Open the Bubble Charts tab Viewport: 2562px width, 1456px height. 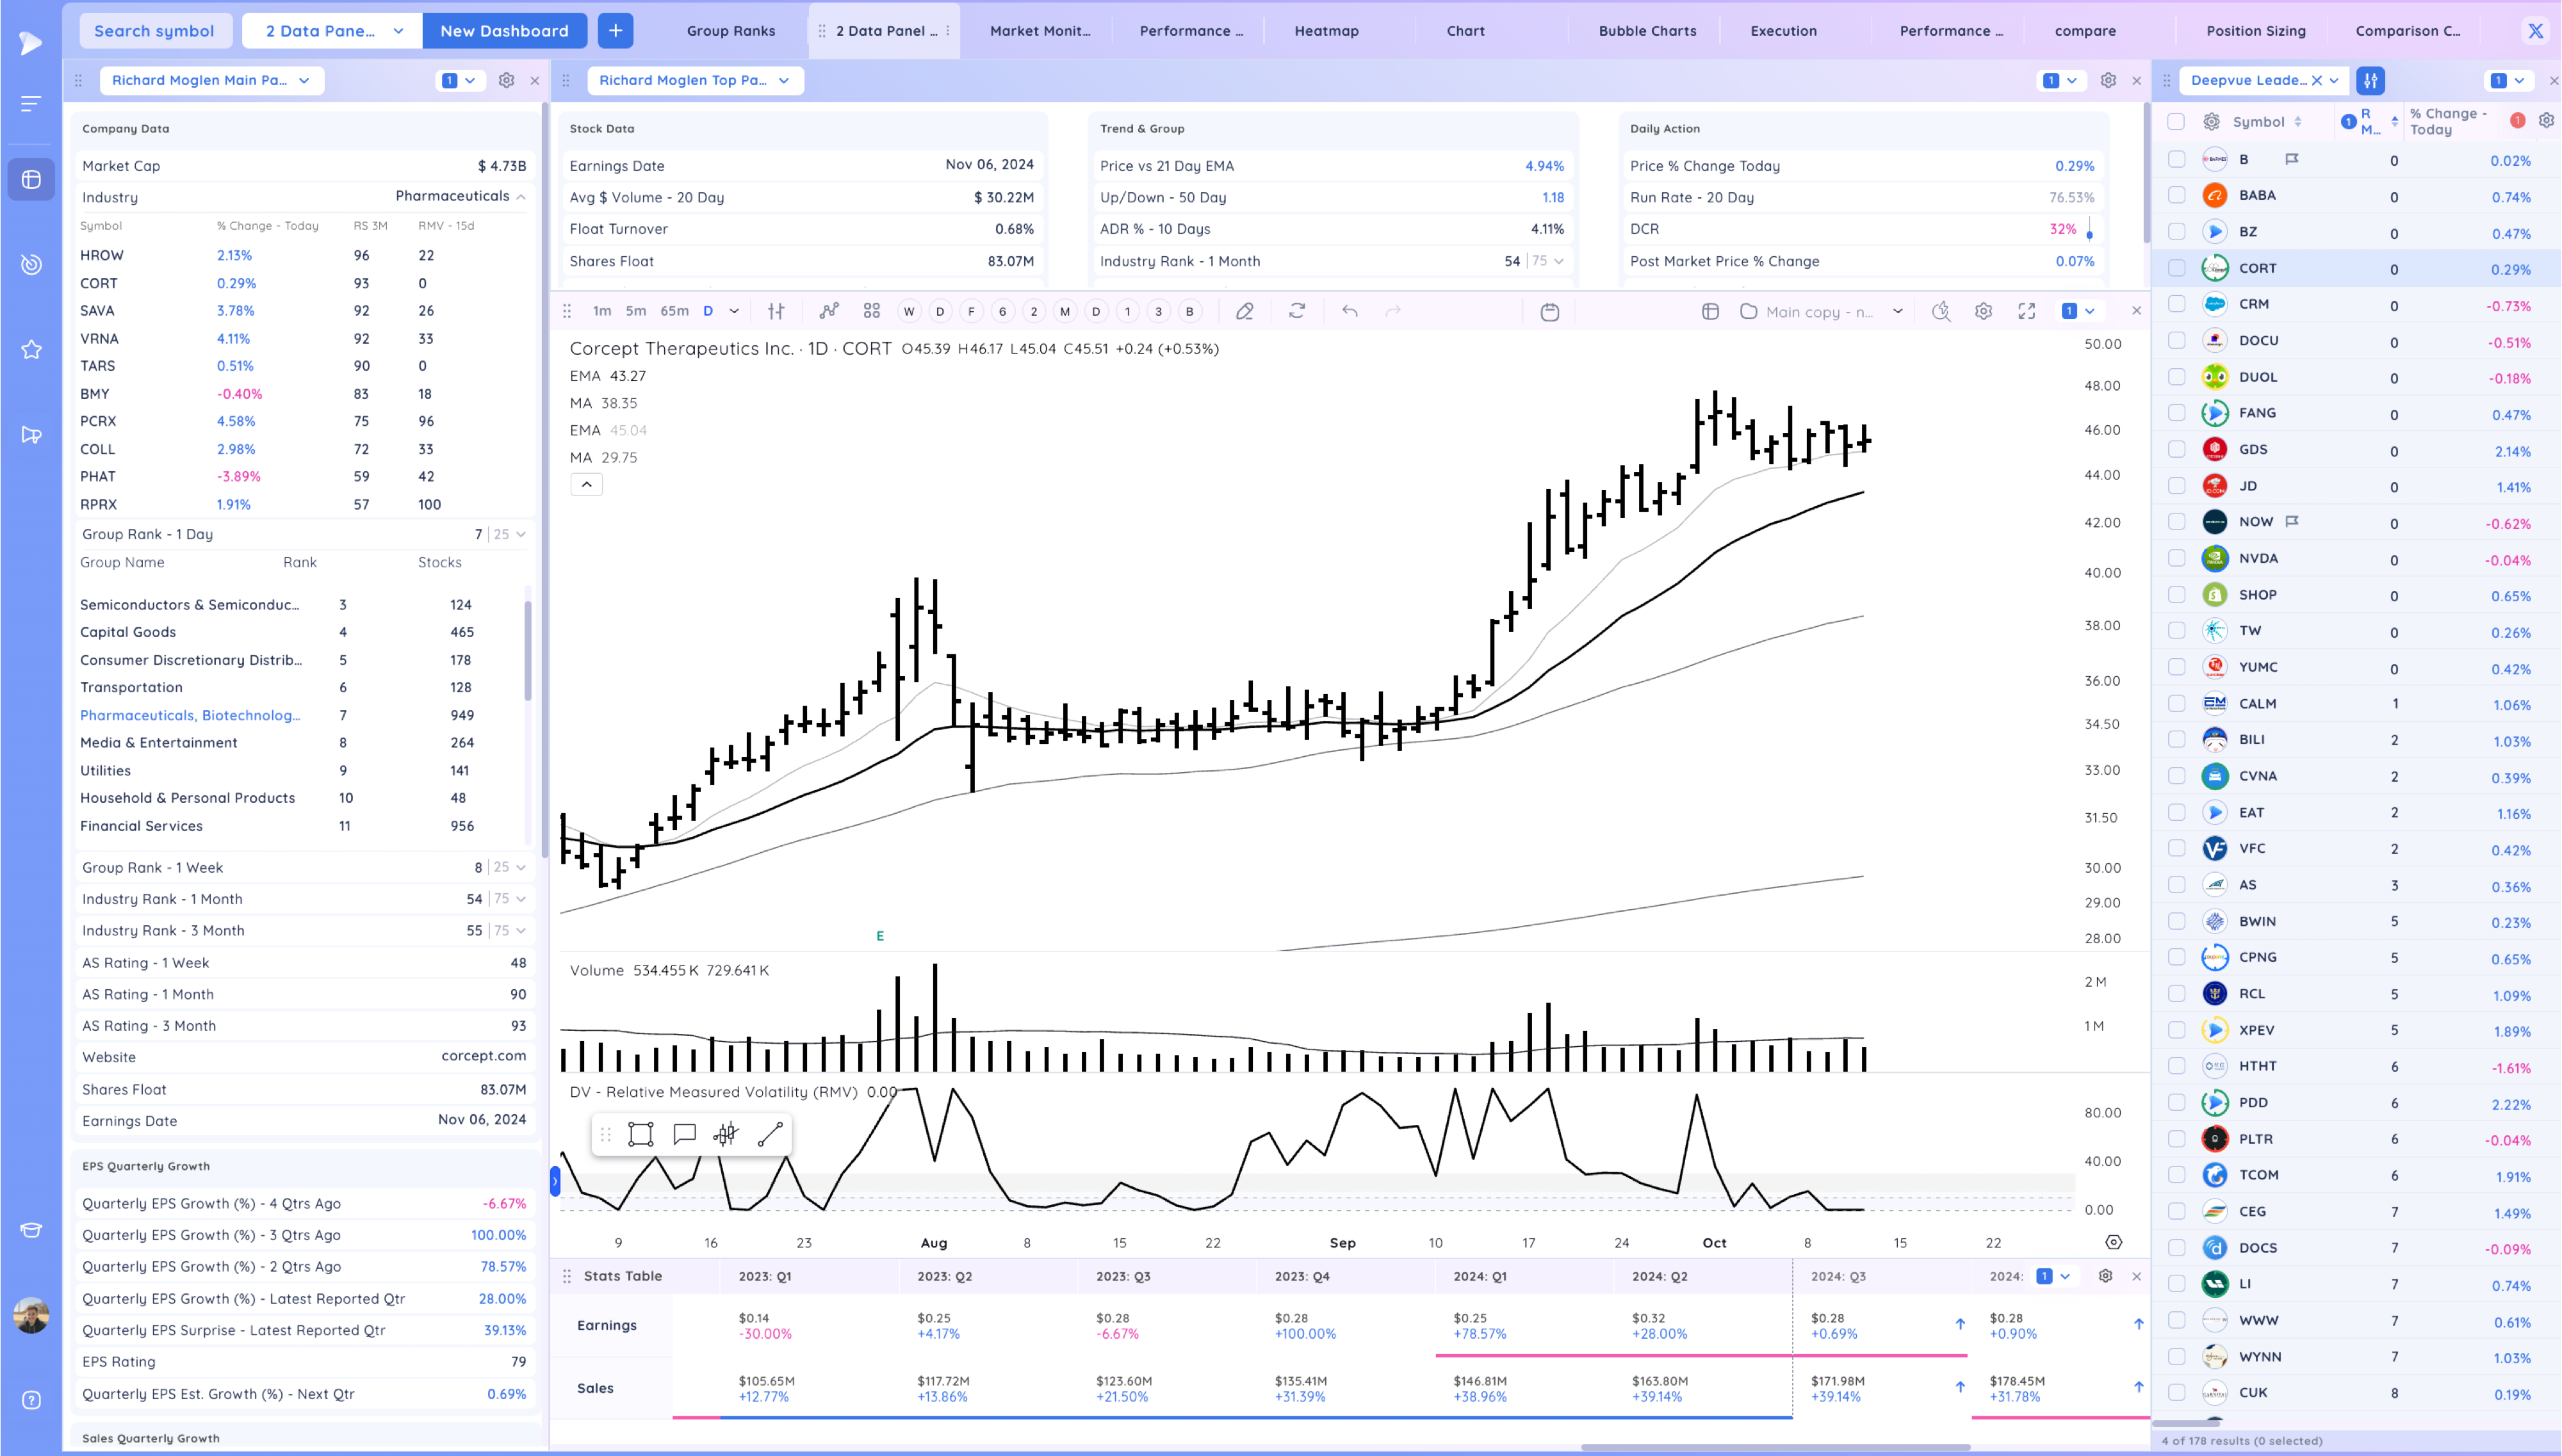1646,31
